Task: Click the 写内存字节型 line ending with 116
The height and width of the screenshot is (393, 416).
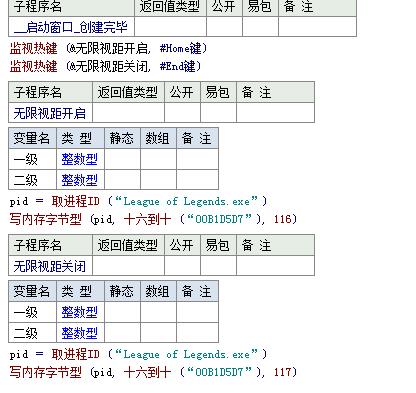Action: [153, 219]
